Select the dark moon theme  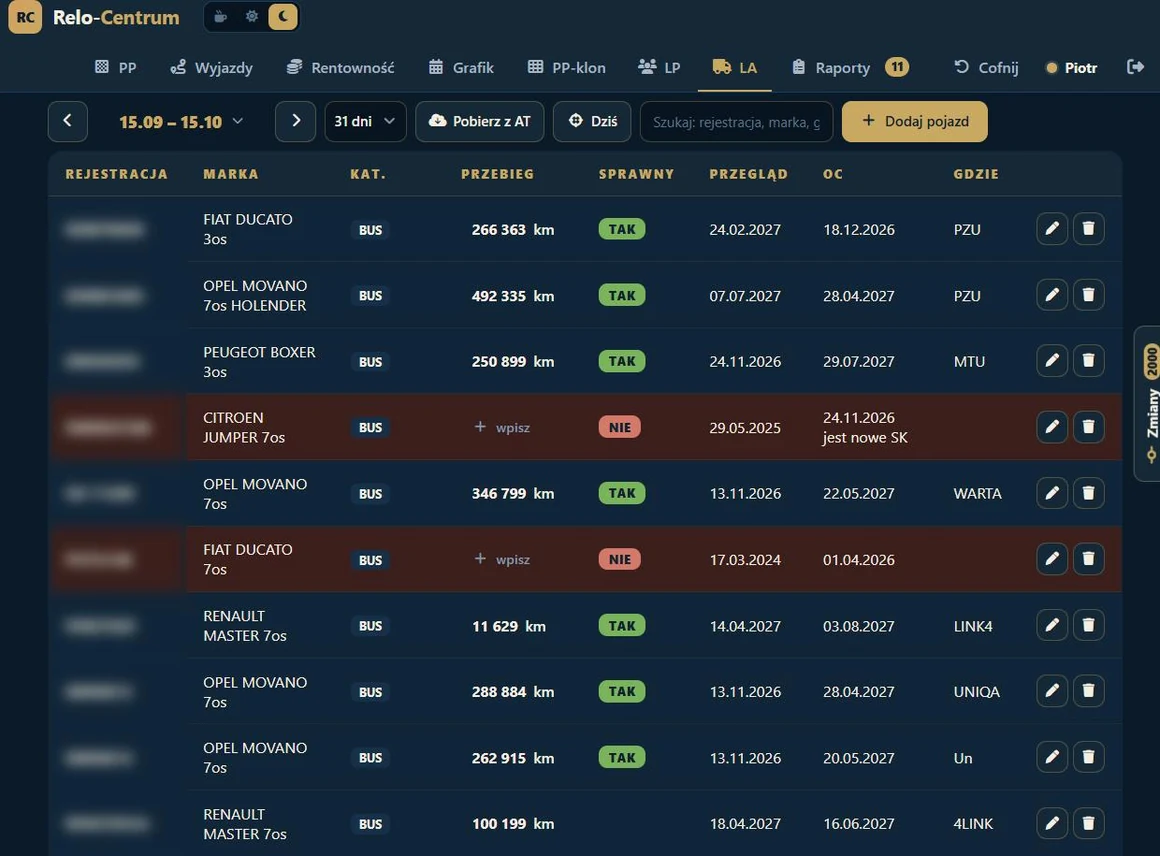[283, 16]
